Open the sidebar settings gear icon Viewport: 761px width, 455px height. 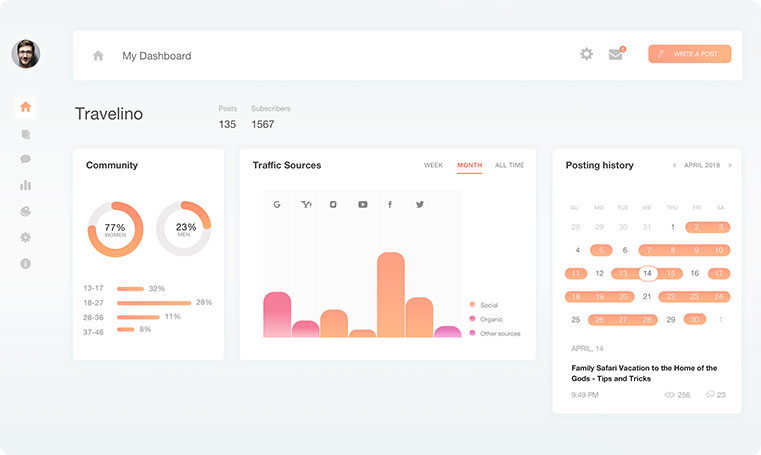[26, 237]
